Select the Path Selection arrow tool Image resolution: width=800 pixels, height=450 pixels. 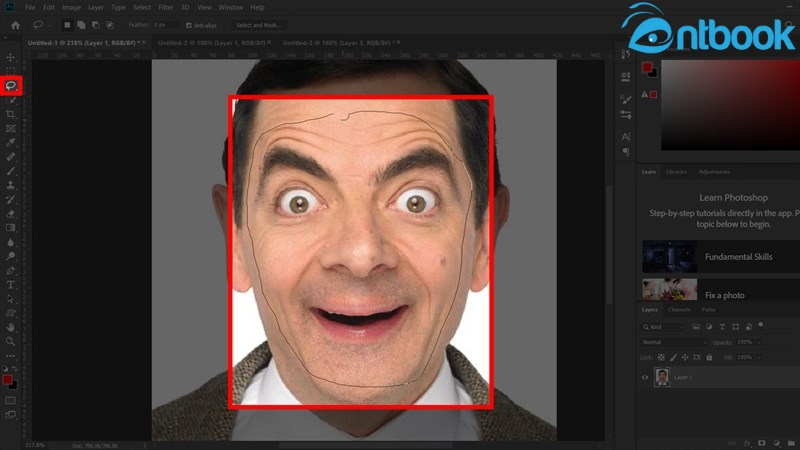pyautogui.click(x=10, y=299)
